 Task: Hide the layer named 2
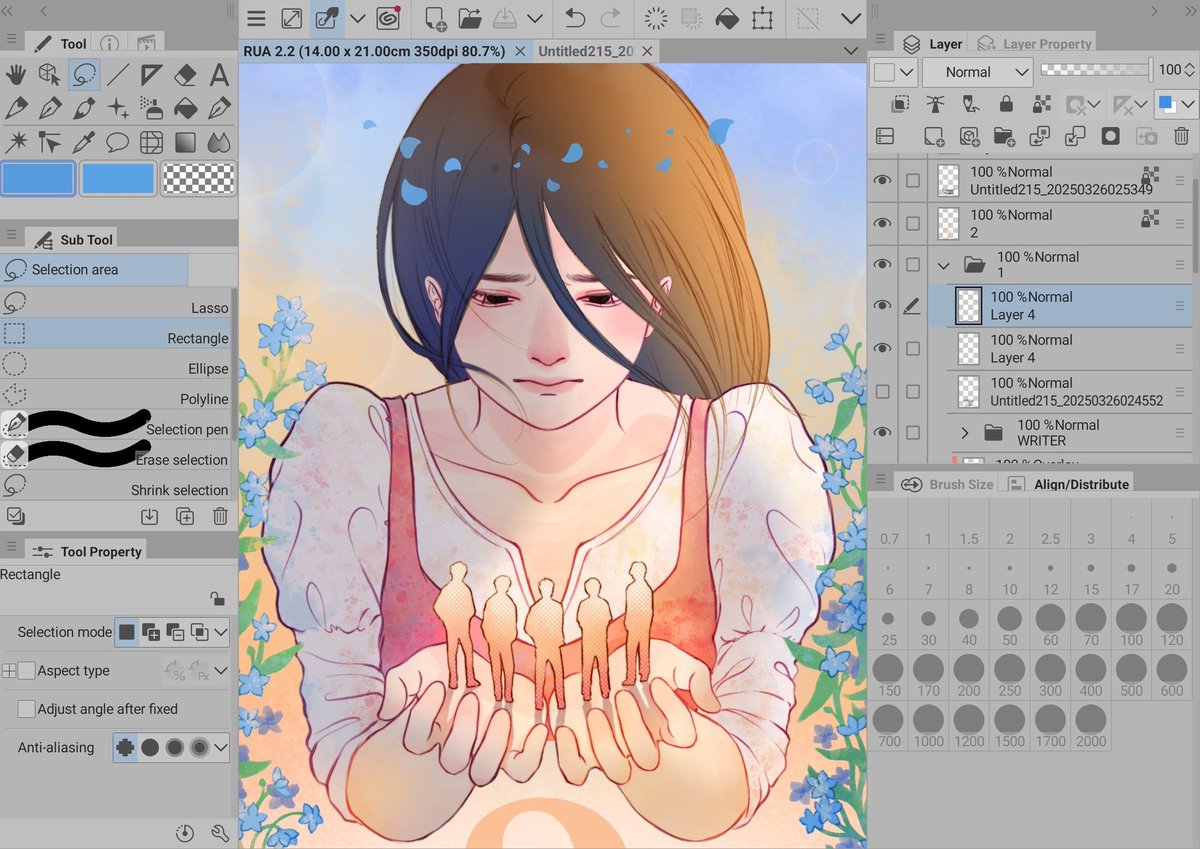882,224
